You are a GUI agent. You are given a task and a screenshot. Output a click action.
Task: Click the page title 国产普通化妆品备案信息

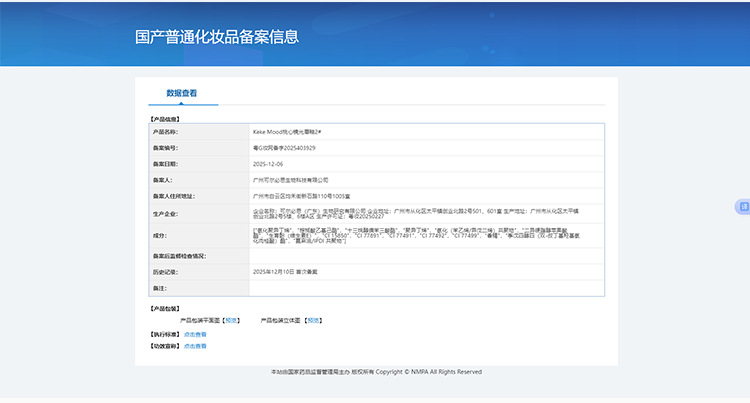(x=217, y=37)
